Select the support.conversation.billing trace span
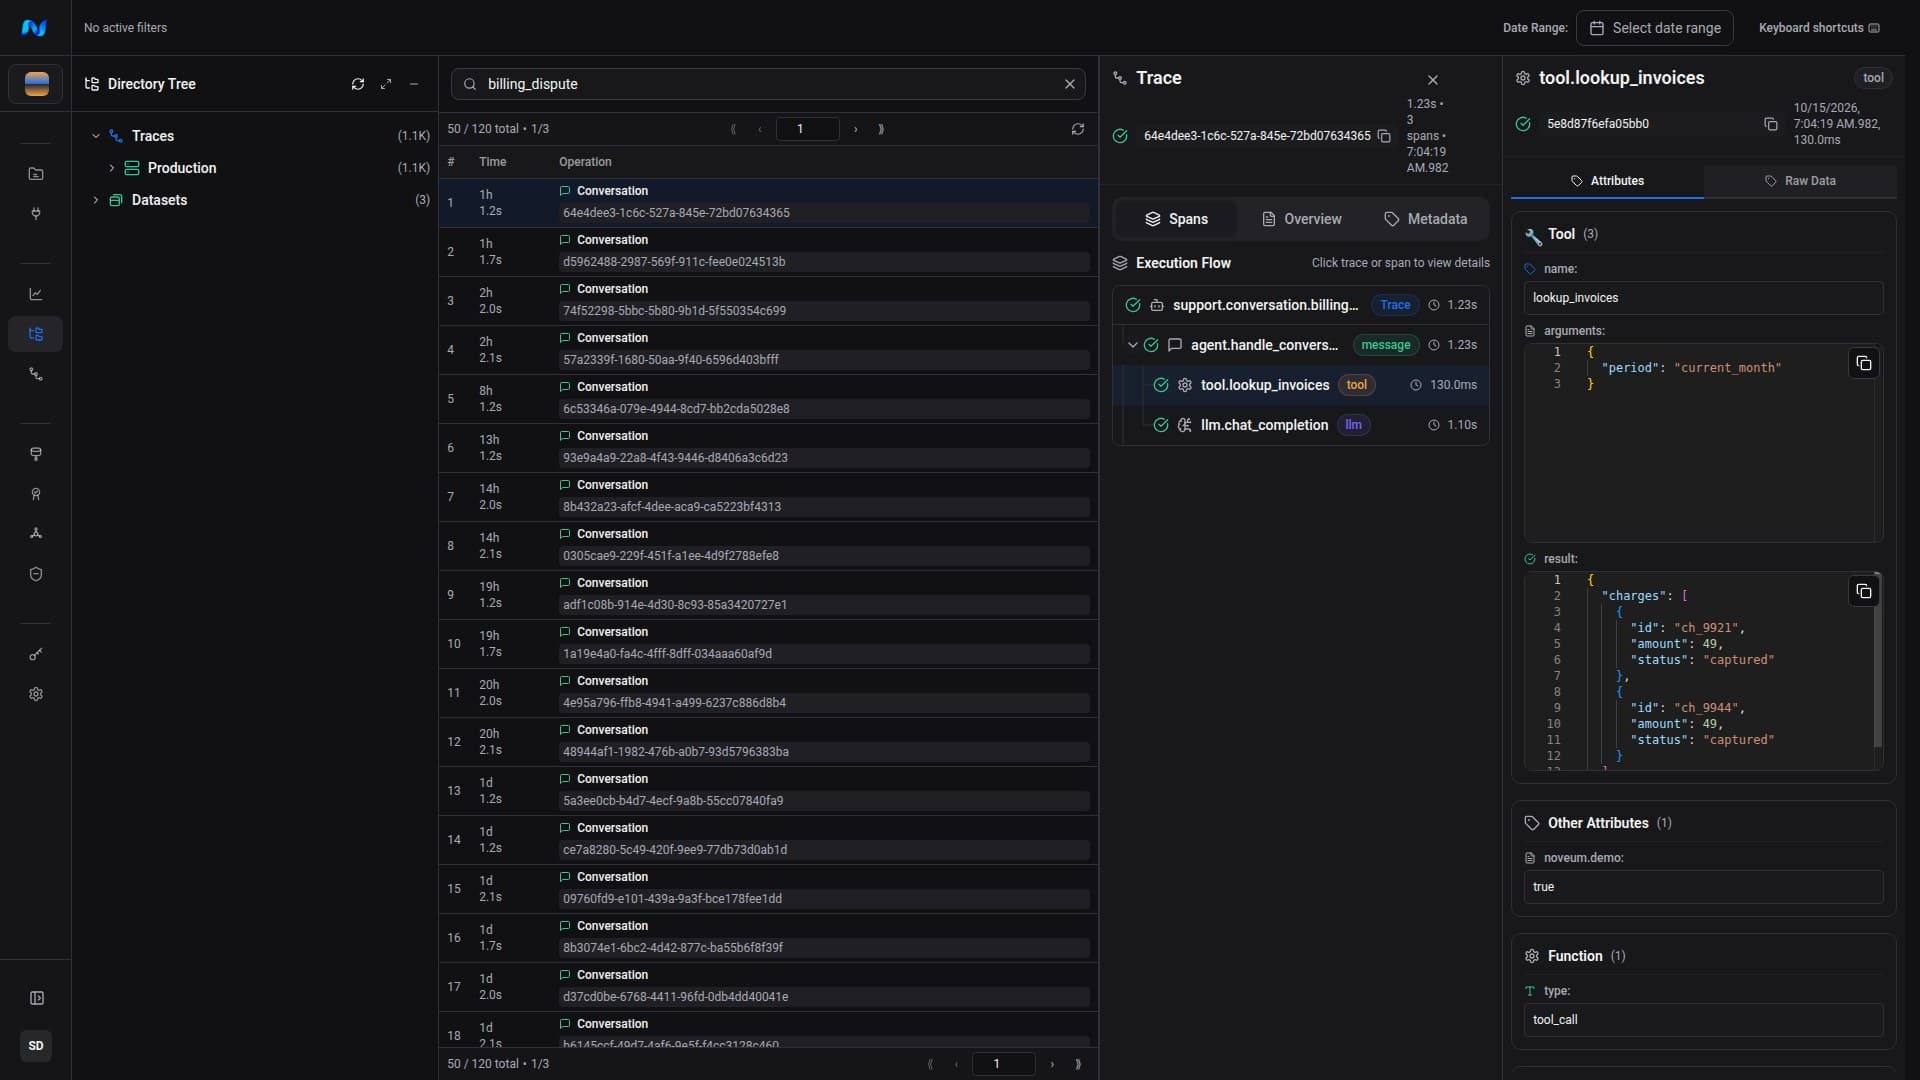This screenshot has height=1080, width=1920. pos(1301,305)
